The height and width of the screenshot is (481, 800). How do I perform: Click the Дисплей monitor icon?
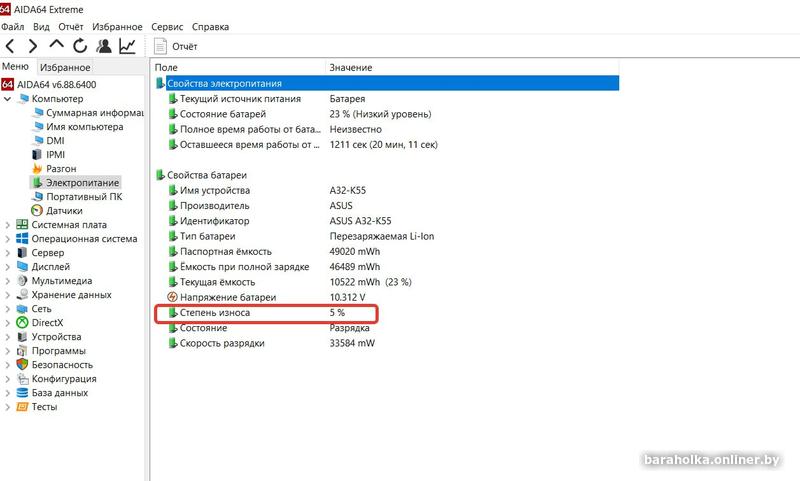(22, 266)
